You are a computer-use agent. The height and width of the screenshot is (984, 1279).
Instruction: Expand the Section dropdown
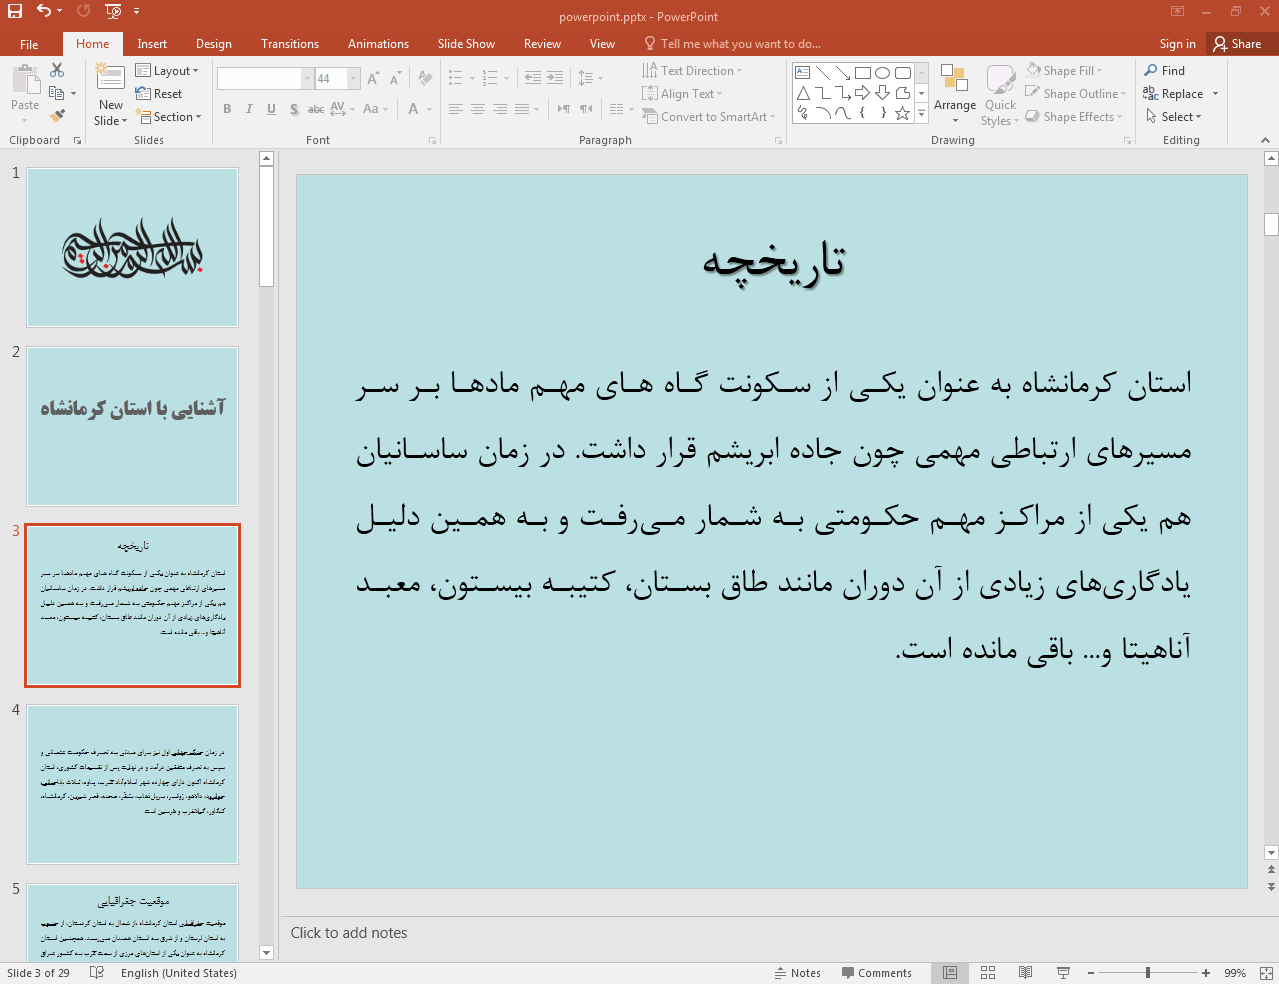coord(171,117)
